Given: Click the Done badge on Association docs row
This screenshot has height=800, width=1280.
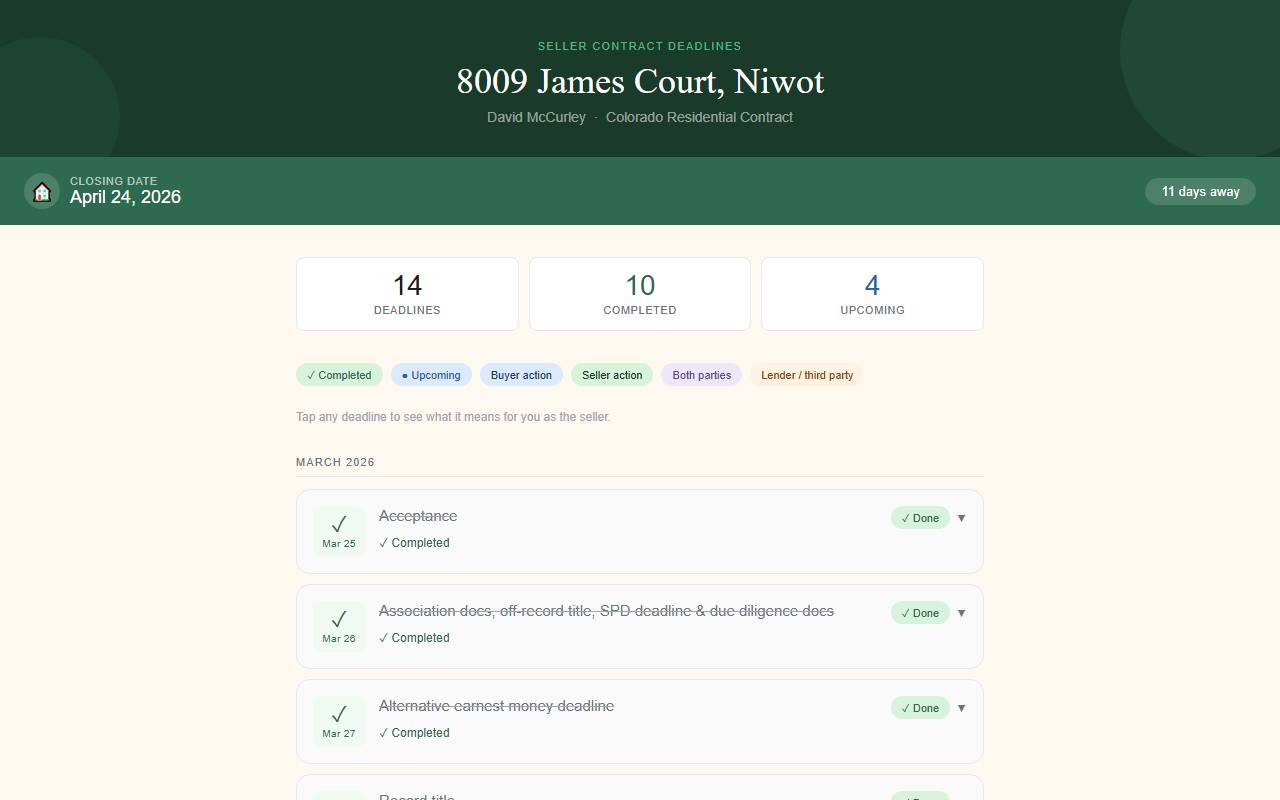Looking at the screenshot, I should (x=920, y=613).
